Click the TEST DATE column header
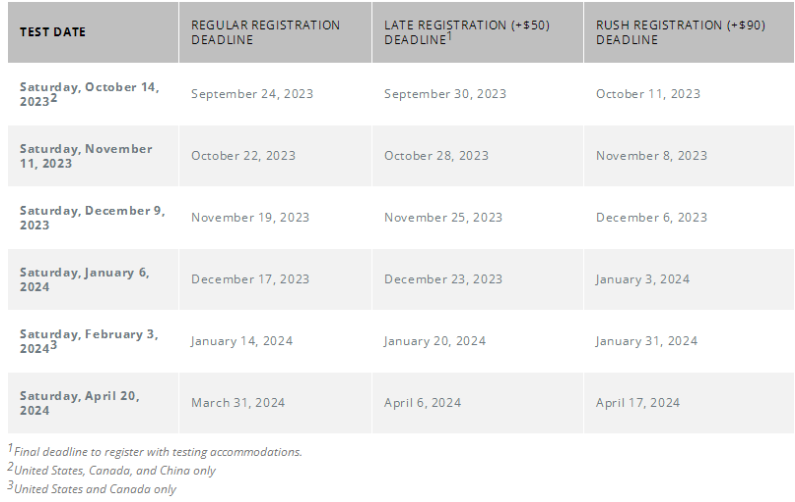Viewport: 795px width, 502px height. coord(52,32)
